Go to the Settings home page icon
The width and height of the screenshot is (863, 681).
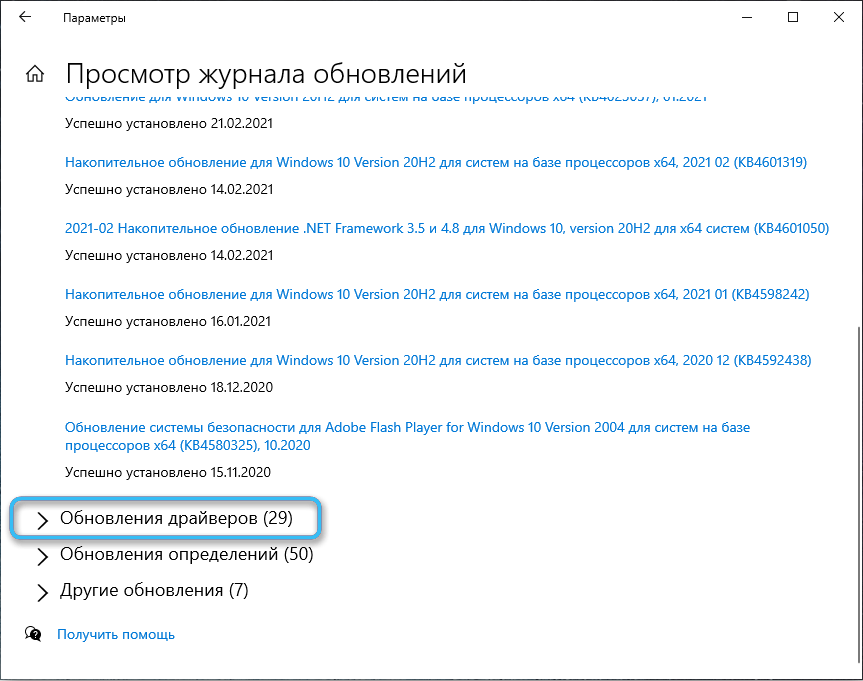[x=35, y=74]
